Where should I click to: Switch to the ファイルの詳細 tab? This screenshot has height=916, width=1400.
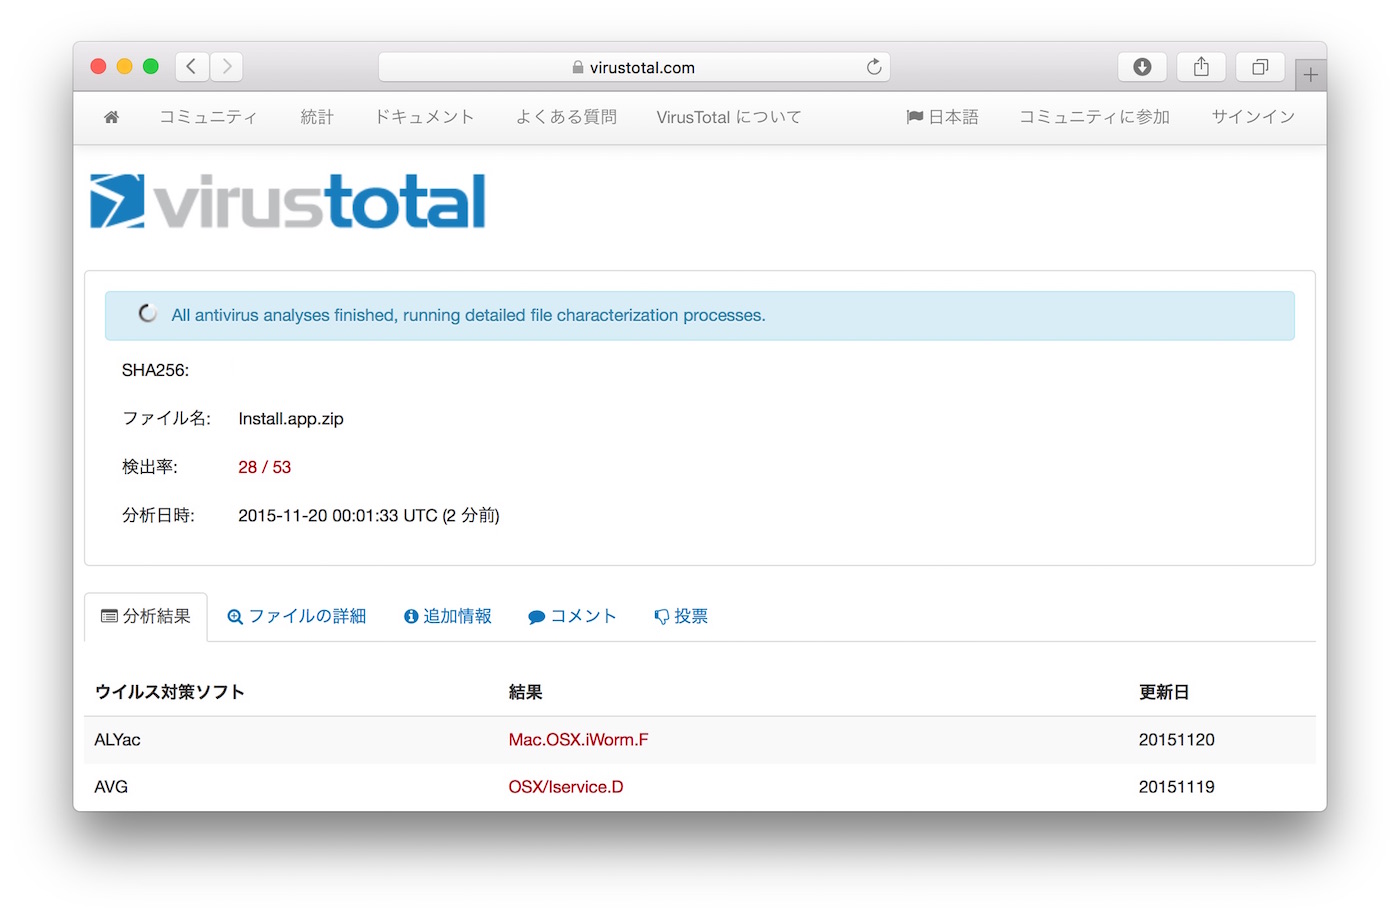tap(297, 616)
